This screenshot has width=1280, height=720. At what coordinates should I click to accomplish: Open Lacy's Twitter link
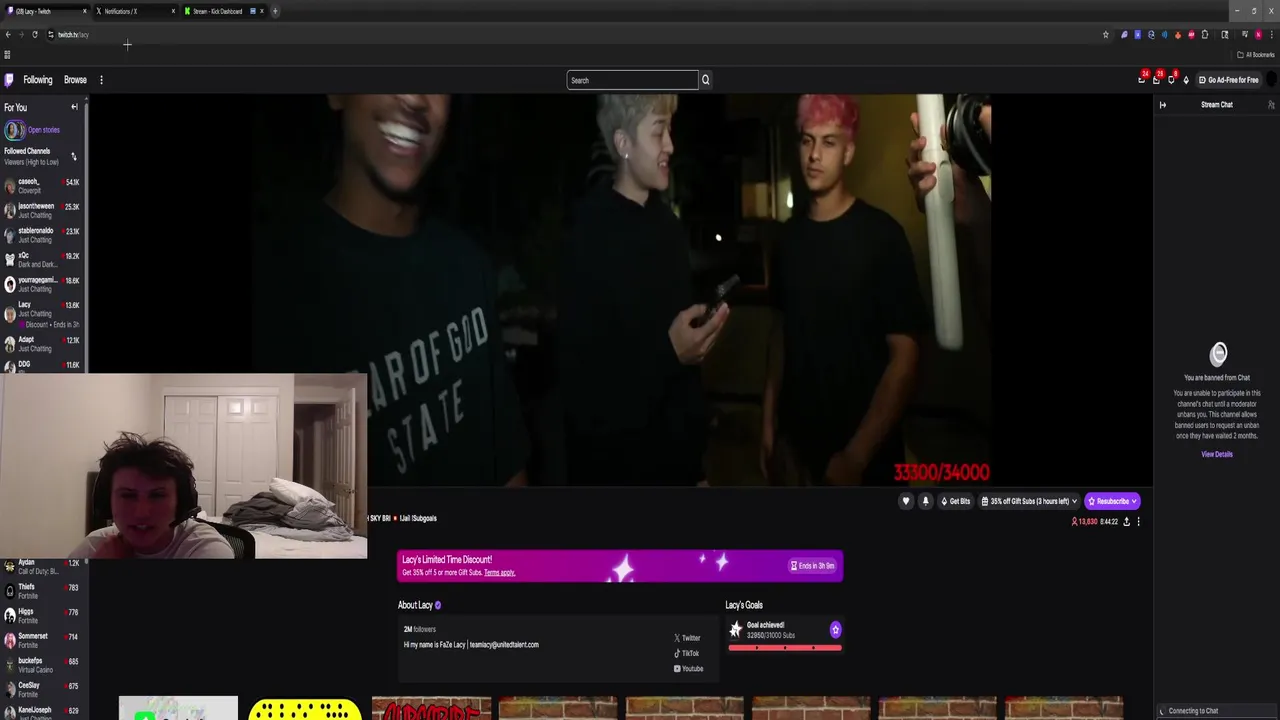pos(687,638)
